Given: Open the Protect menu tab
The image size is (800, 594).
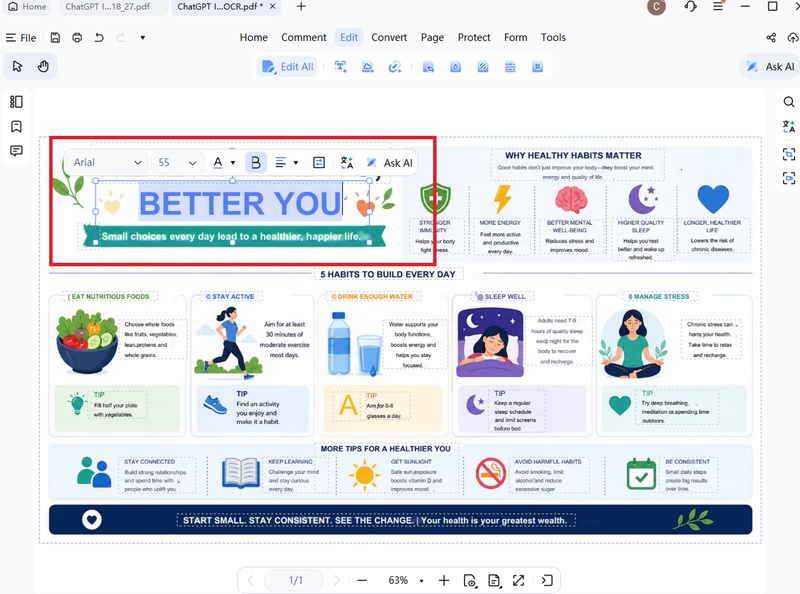Looking at the screenshot, I should (x=473, y=37).
